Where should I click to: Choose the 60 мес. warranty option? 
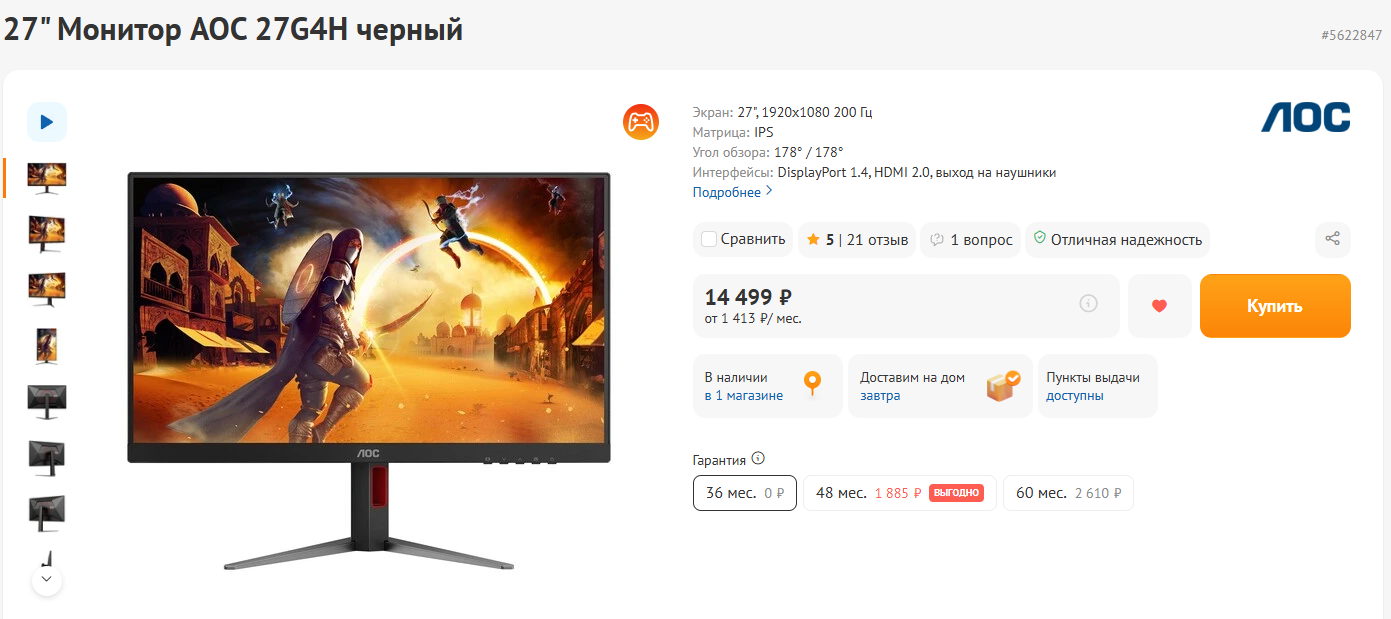(x=1068, y=493)
